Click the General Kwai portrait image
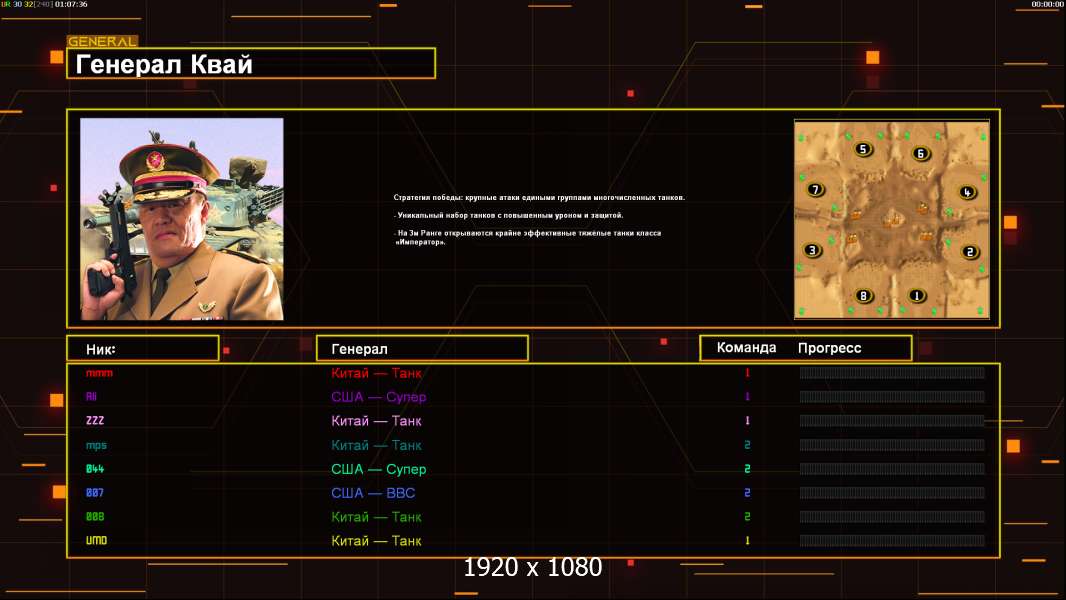This screenshot has height=600, width=1066. point(182,219)
